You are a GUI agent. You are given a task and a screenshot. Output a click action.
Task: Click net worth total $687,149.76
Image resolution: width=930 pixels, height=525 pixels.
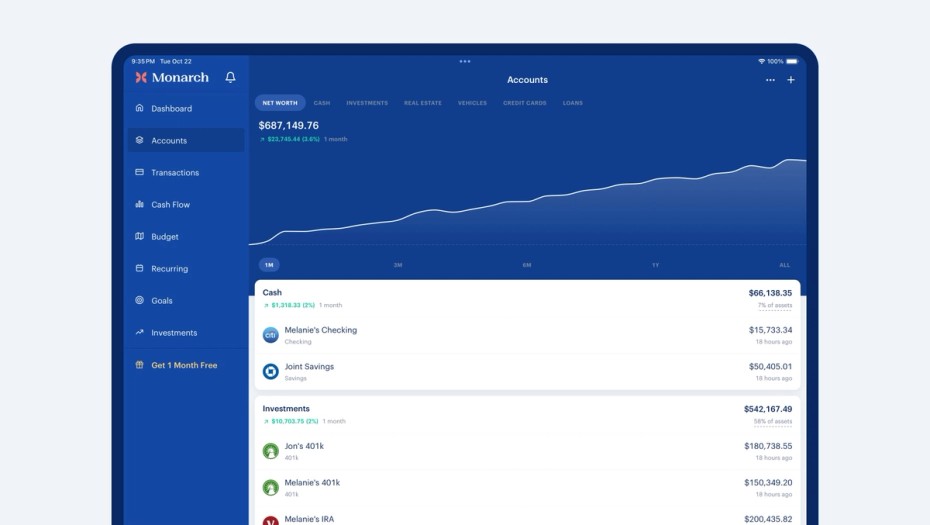288,126
